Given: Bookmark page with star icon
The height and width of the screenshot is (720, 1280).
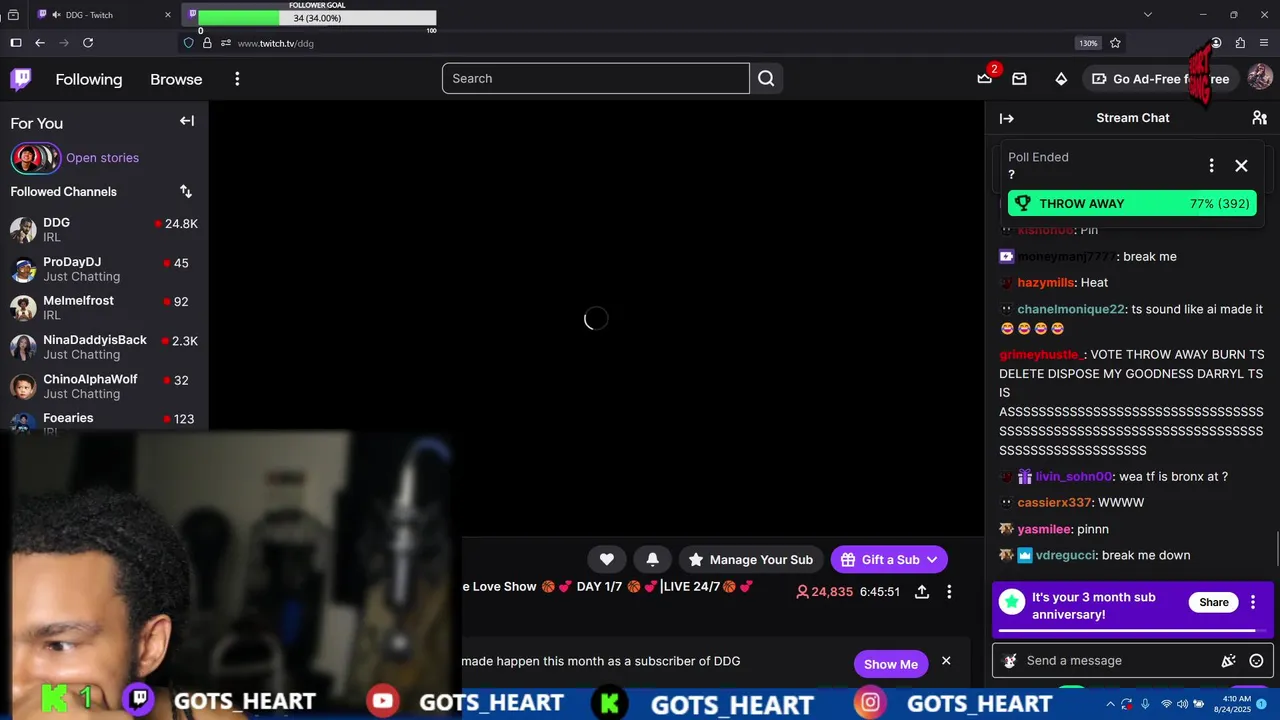Looking at the screenshot, I should [x=1115, y=43].
